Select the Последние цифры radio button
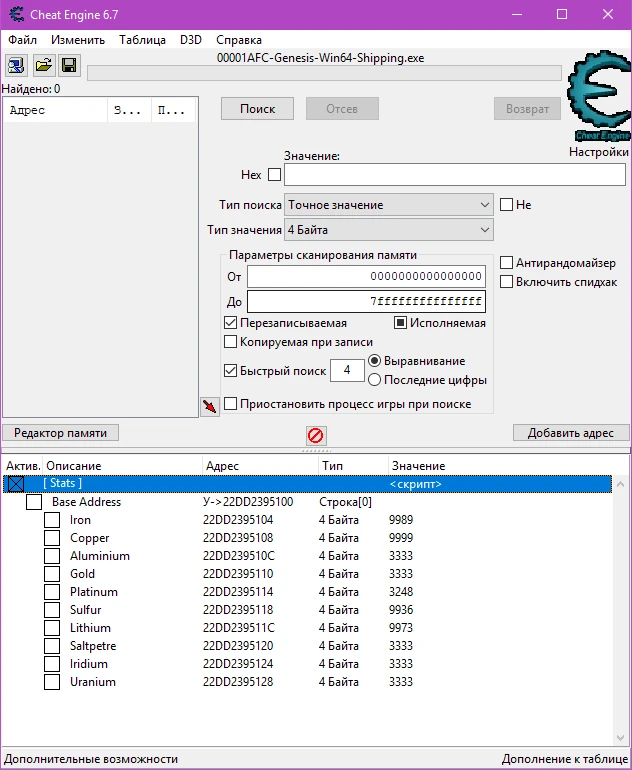The image size is (632, 770). [x=374, y=380]
